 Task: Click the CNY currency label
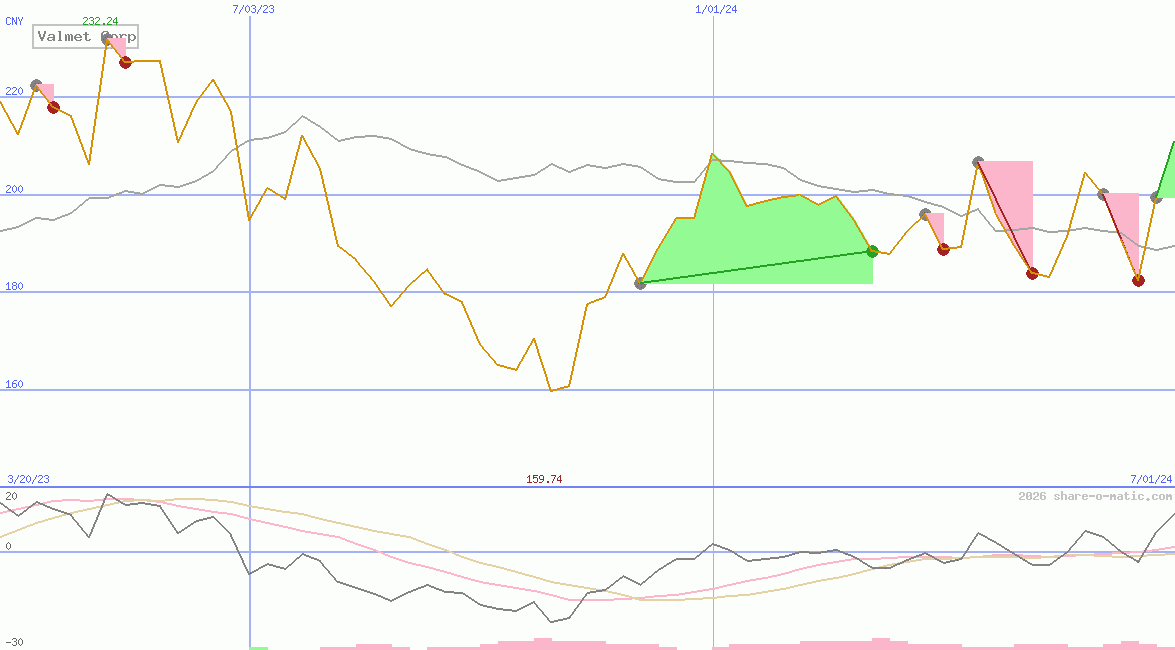[15, 21]
